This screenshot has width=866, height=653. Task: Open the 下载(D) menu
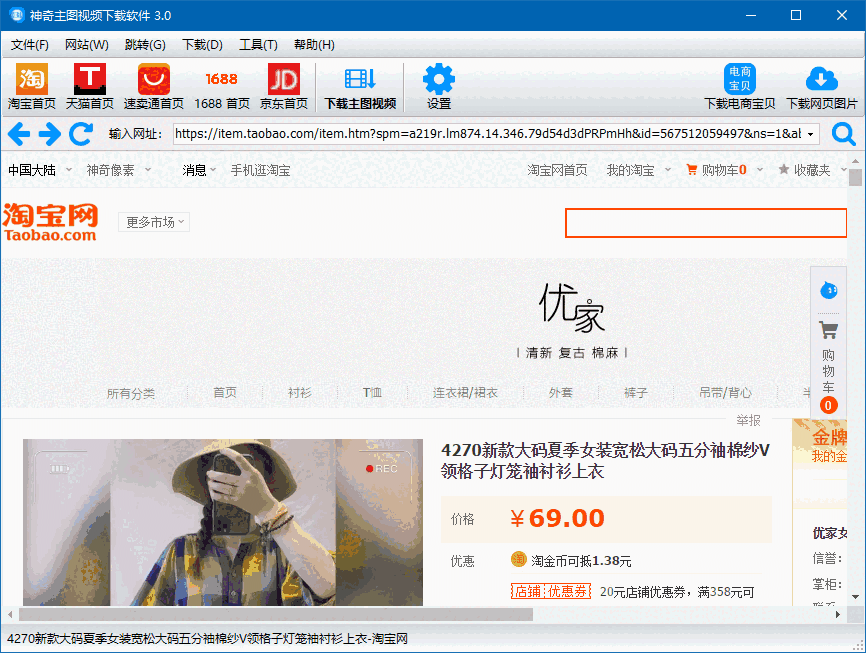(x=201, y=44)
